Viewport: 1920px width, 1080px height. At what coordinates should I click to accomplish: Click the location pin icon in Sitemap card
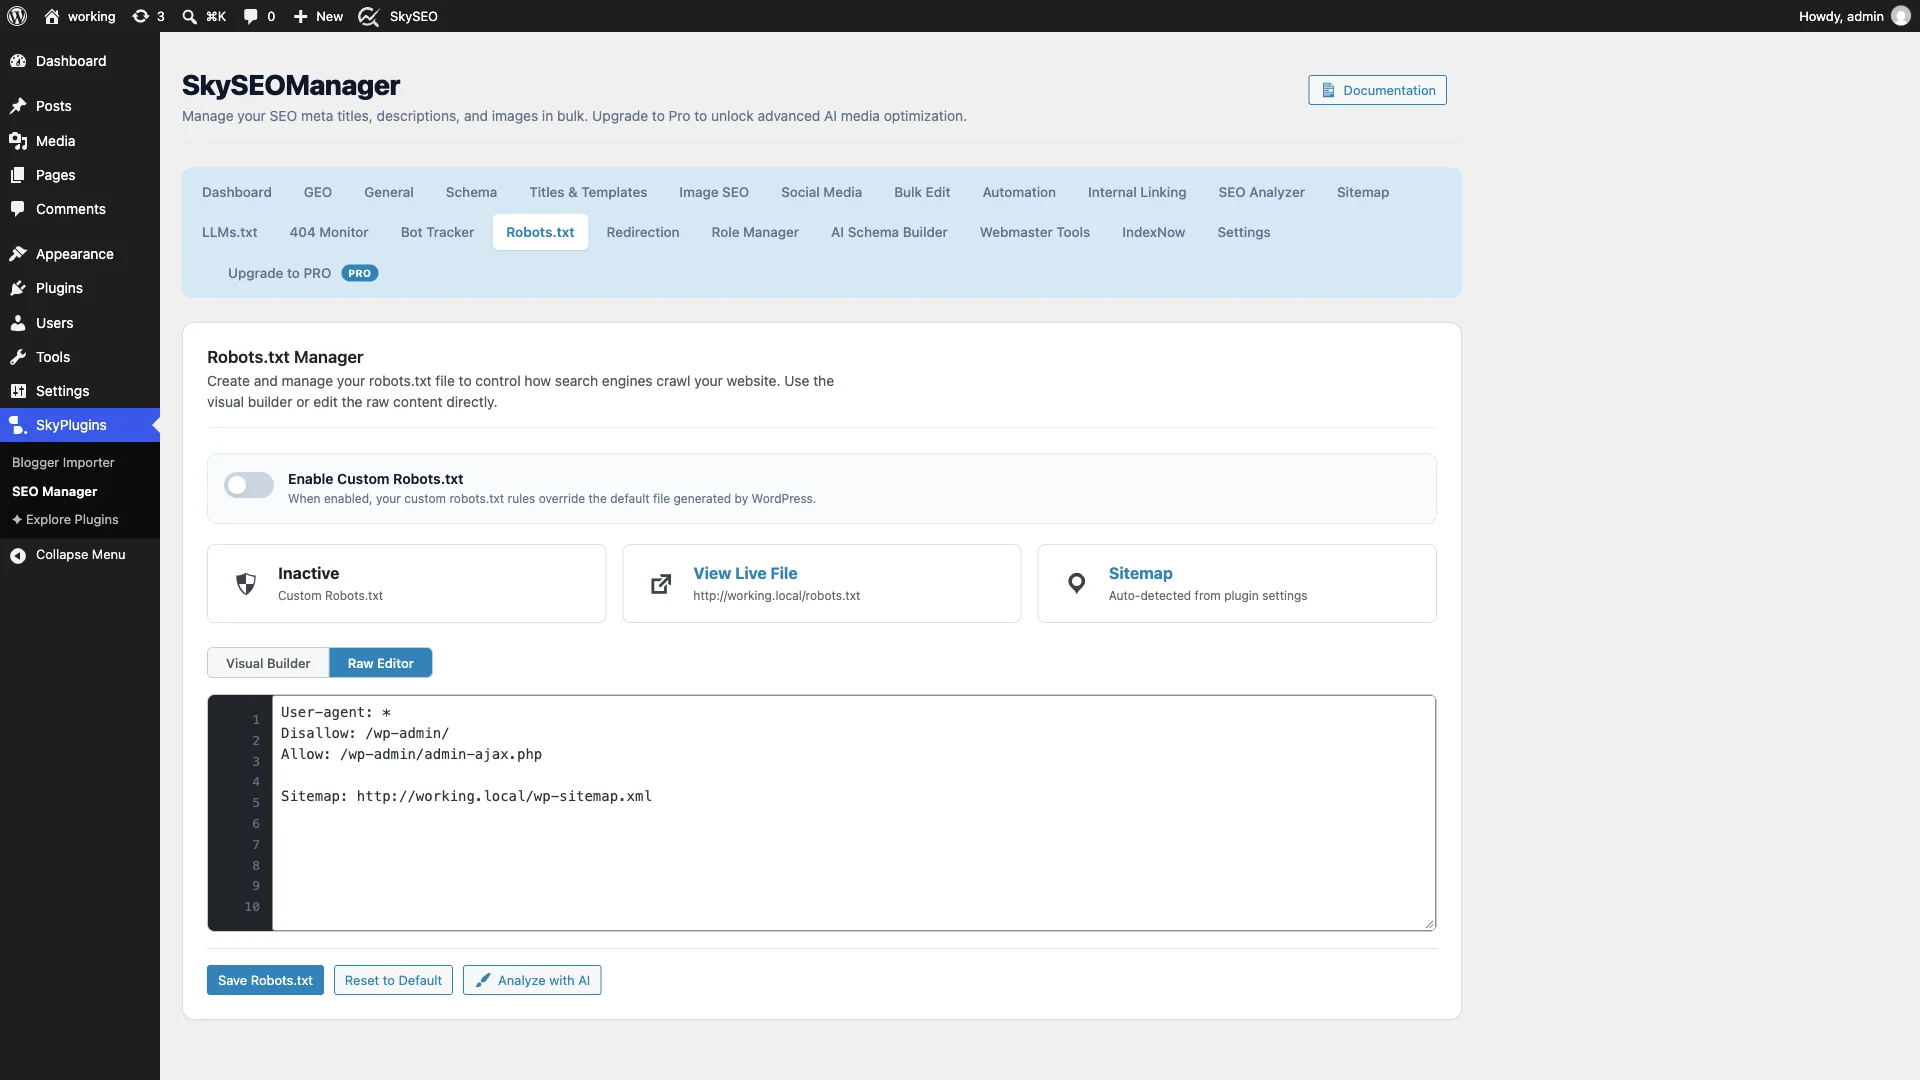[x=1076, y=584]
